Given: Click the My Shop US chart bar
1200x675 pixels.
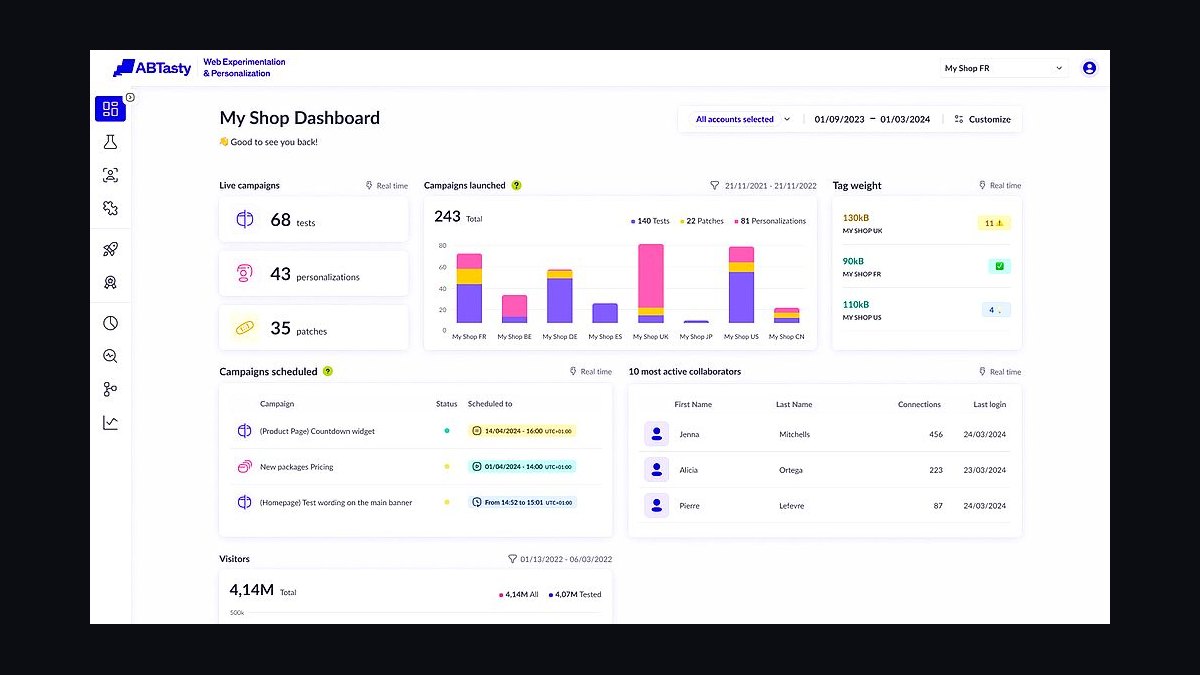Looking at the screenshot, I should 741,285.
